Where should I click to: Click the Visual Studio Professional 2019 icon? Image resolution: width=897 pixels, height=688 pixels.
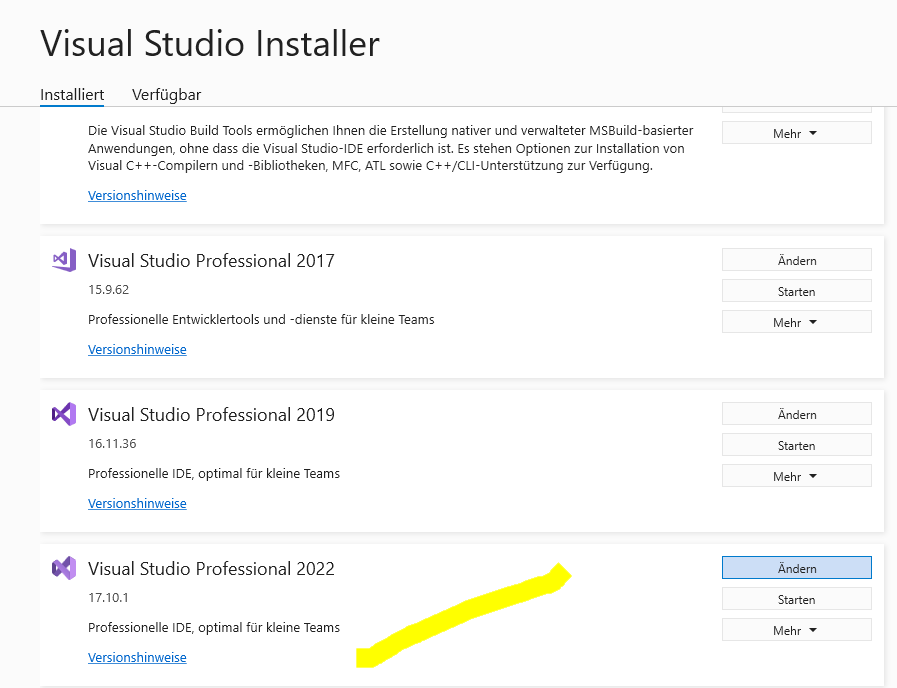click(x=64, y=414)
